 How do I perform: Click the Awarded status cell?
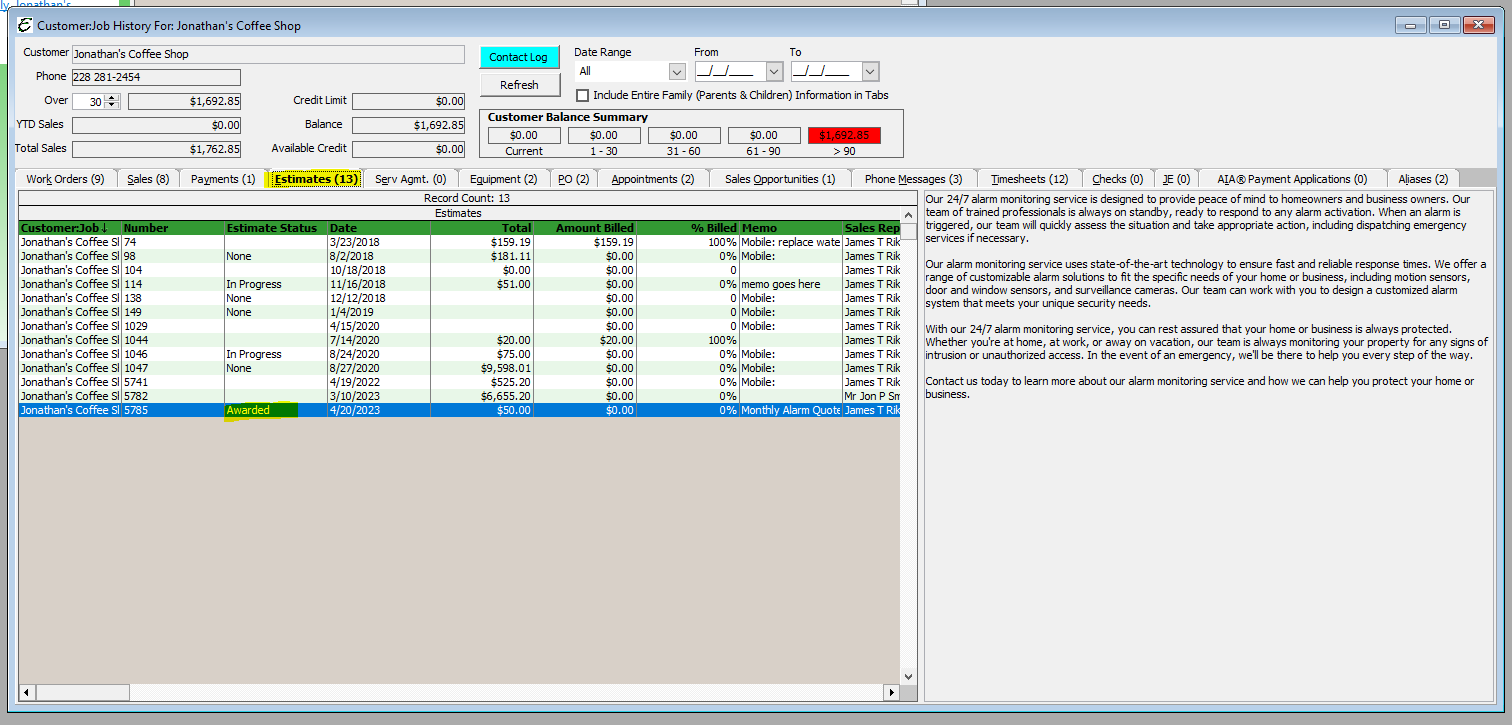pyautogui.click(x=260, y=410)
